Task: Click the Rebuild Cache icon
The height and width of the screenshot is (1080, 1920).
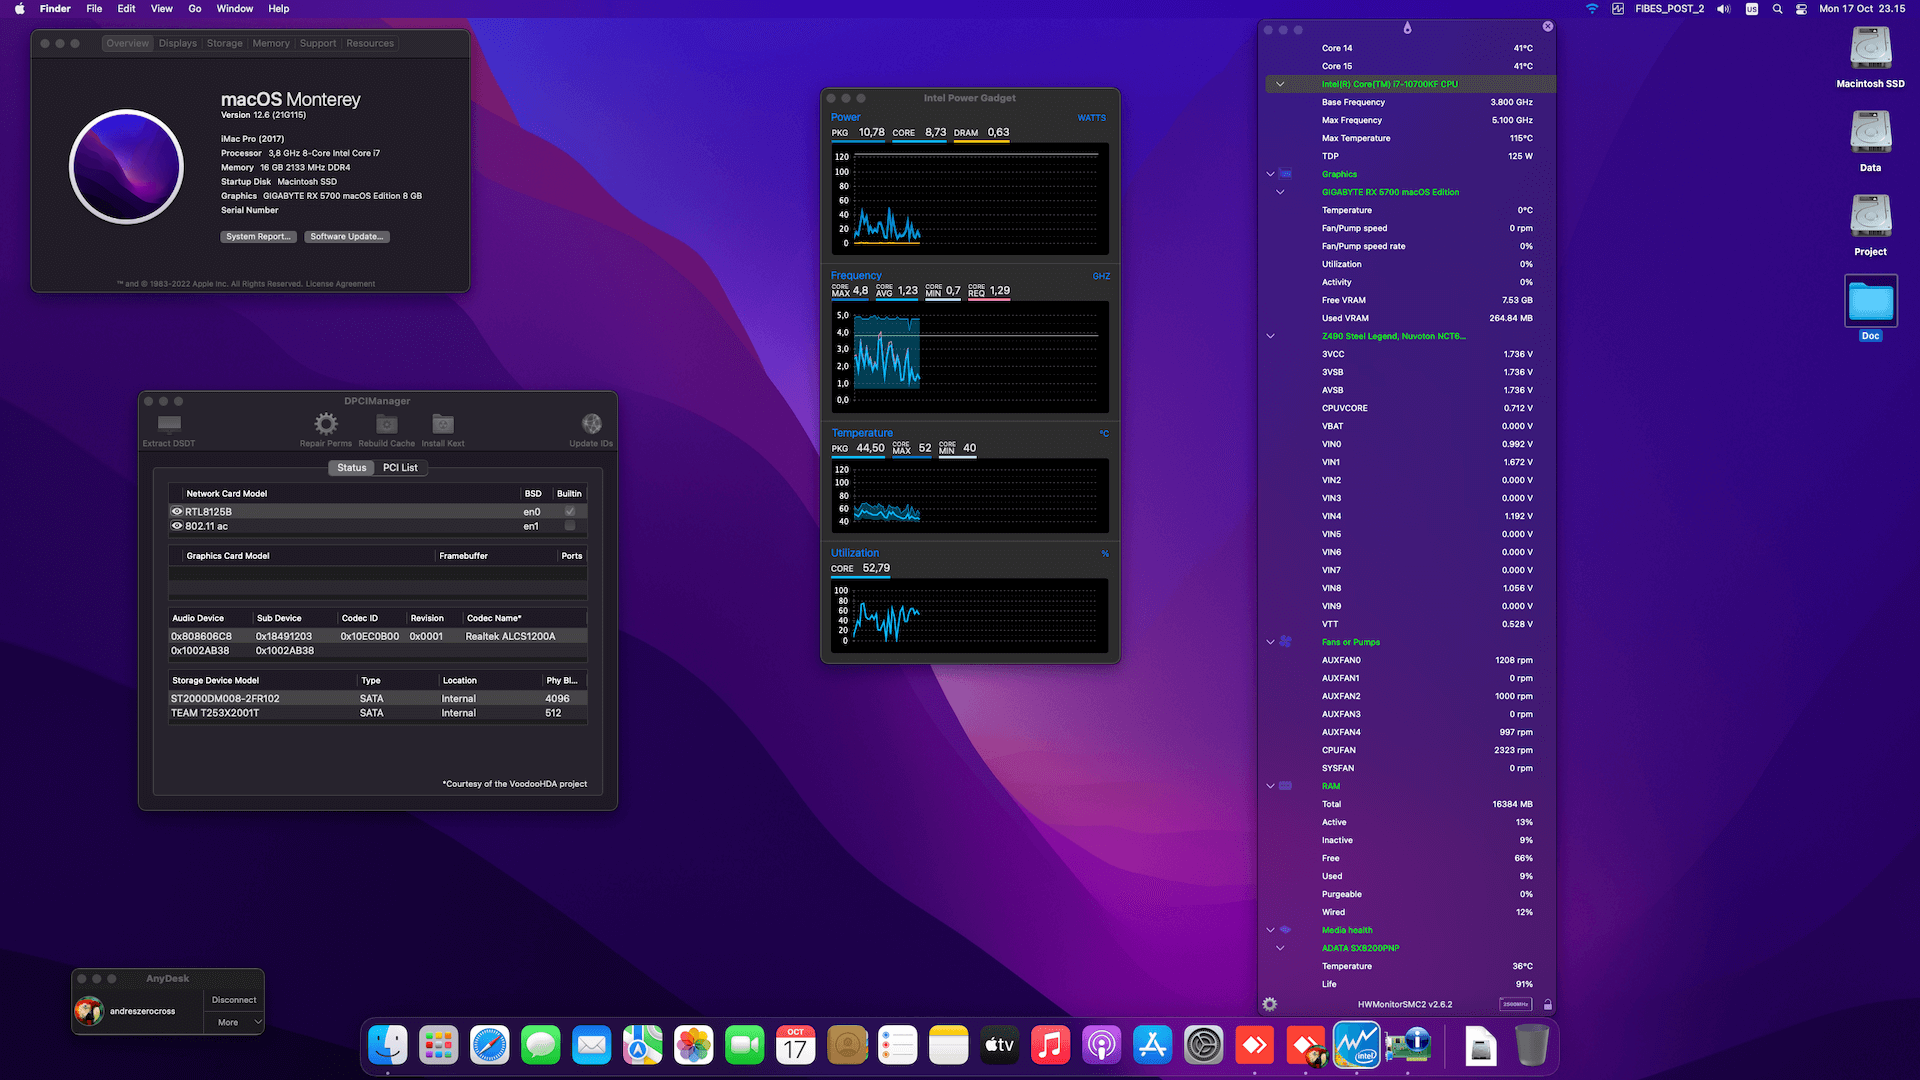Action: click(x=387, y=424)
